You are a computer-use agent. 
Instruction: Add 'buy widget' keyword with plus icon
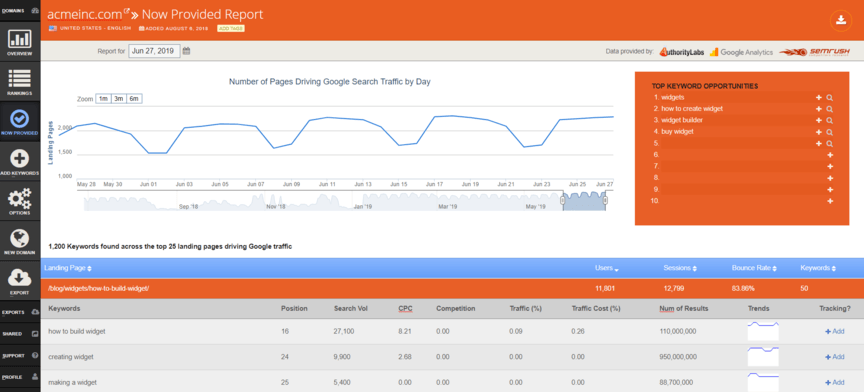point(819,132)
